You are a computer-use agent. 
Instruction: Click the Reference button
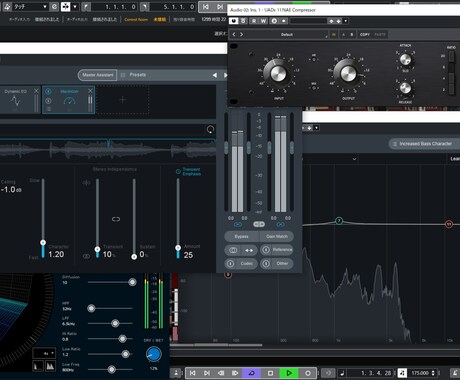(282, 250)
